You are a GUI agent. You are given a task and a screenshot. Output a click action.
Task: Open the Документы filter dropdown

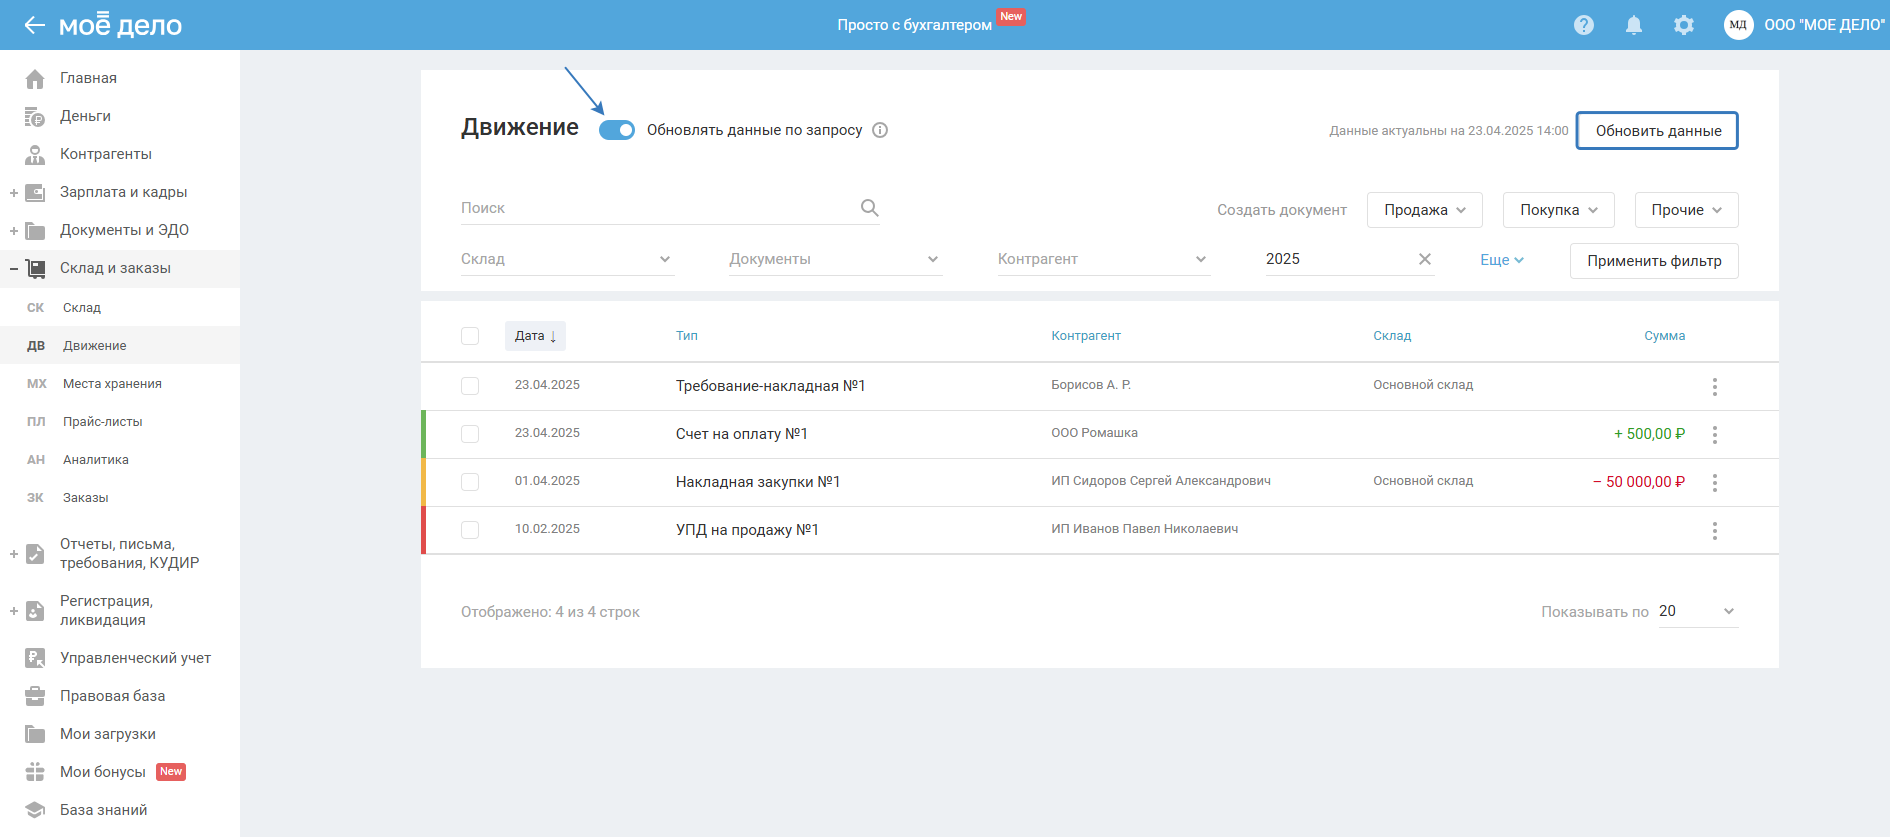(835, 259)
